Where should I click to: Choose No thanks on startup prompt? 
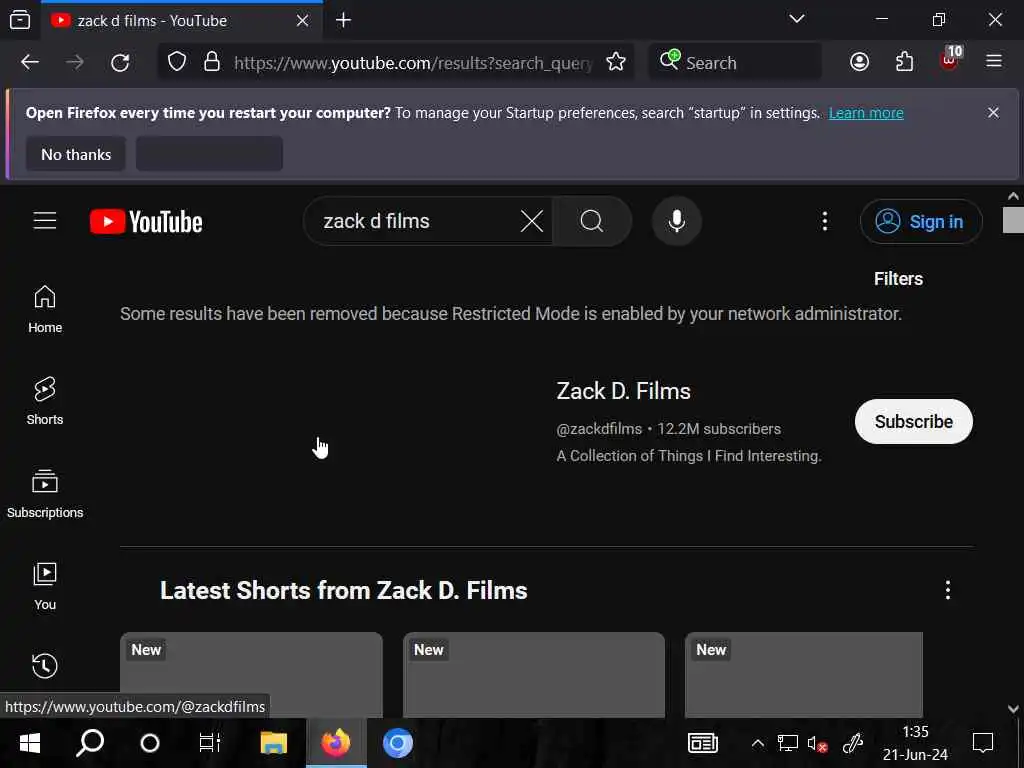click(76, 154)
